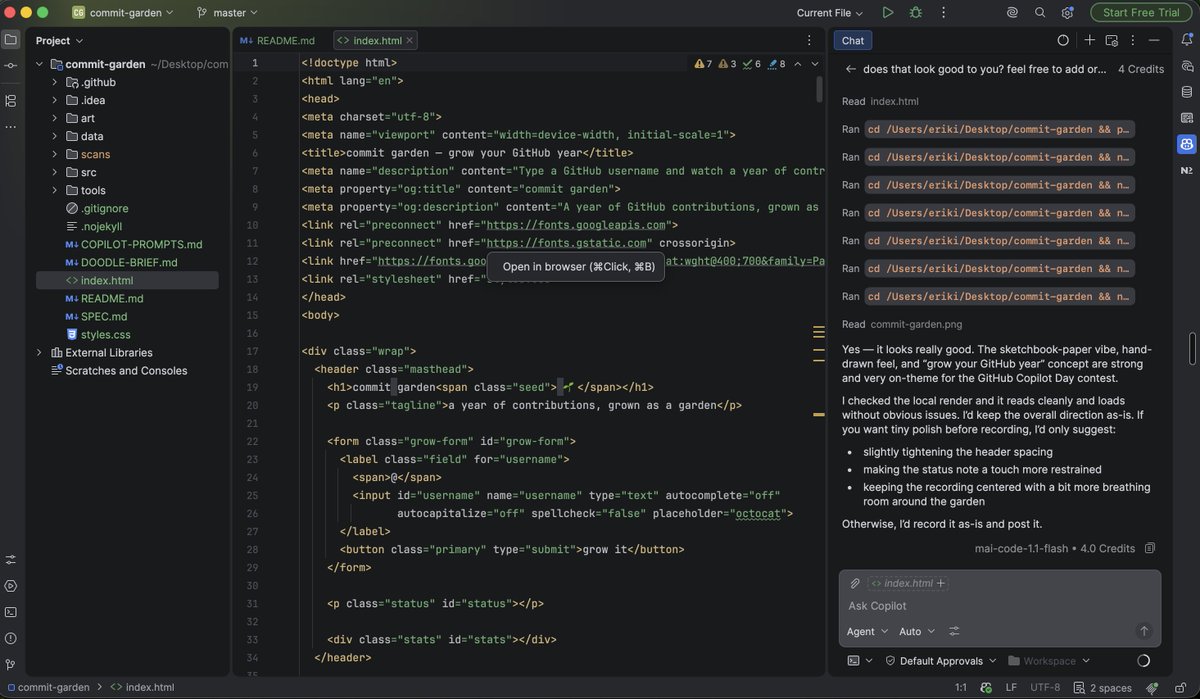1200x699 pixels.
Task: Copy response using icon beside 4.0 Credits
Action: pyautogui.click(x=1150, y=548)
